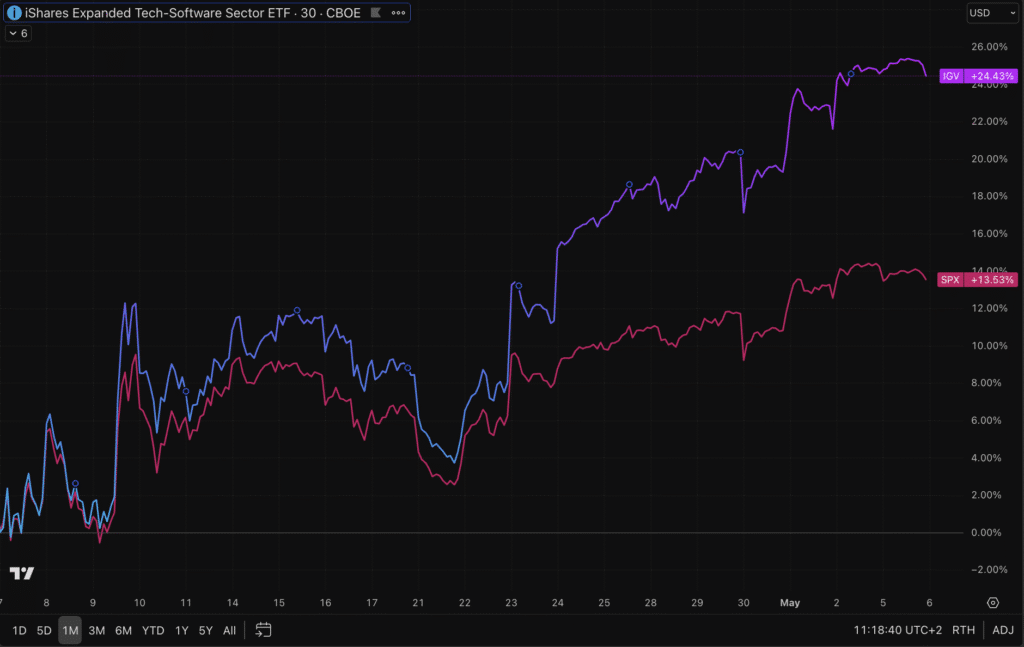The height and width of the screenshot is (647, 1024).
Task: Expand the collapsed indicators legend showing 6
Action: click(18, 33)
